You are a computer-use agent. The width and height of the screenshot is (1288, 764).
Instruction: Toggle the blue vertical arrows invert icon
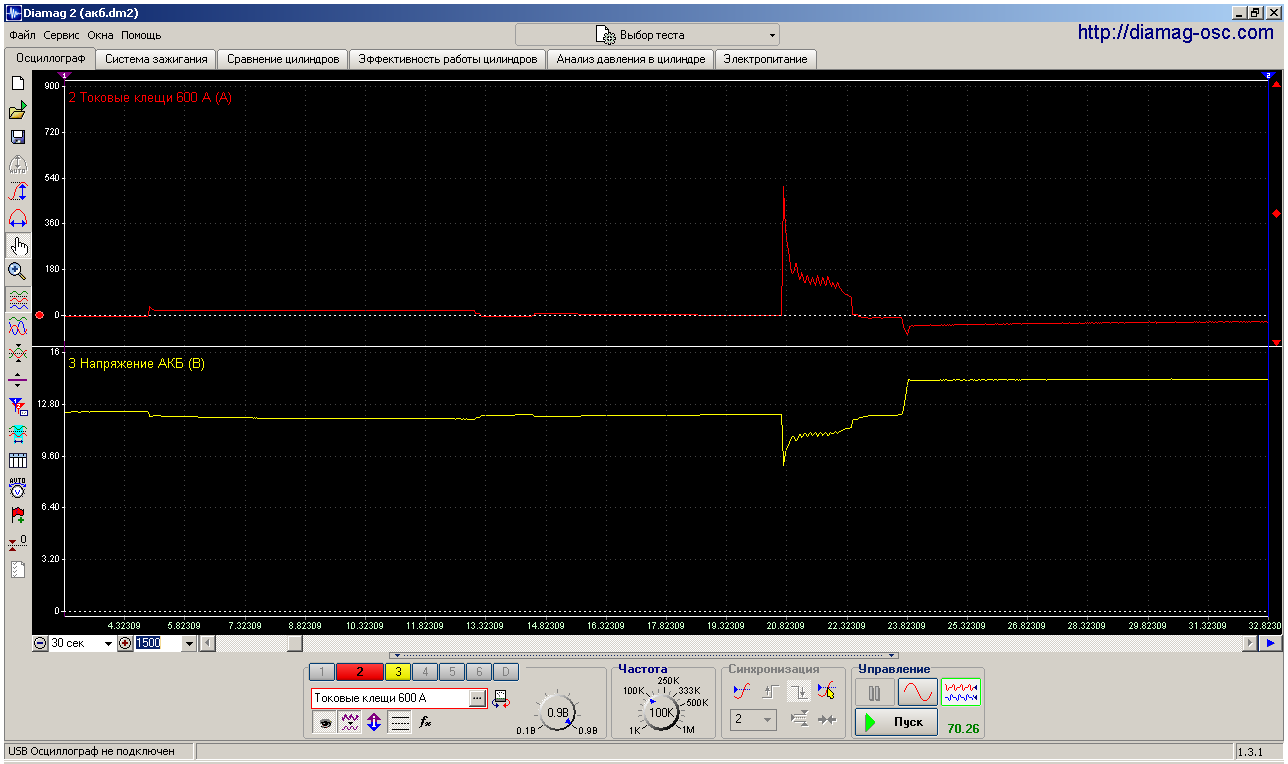tap(374, 722)
